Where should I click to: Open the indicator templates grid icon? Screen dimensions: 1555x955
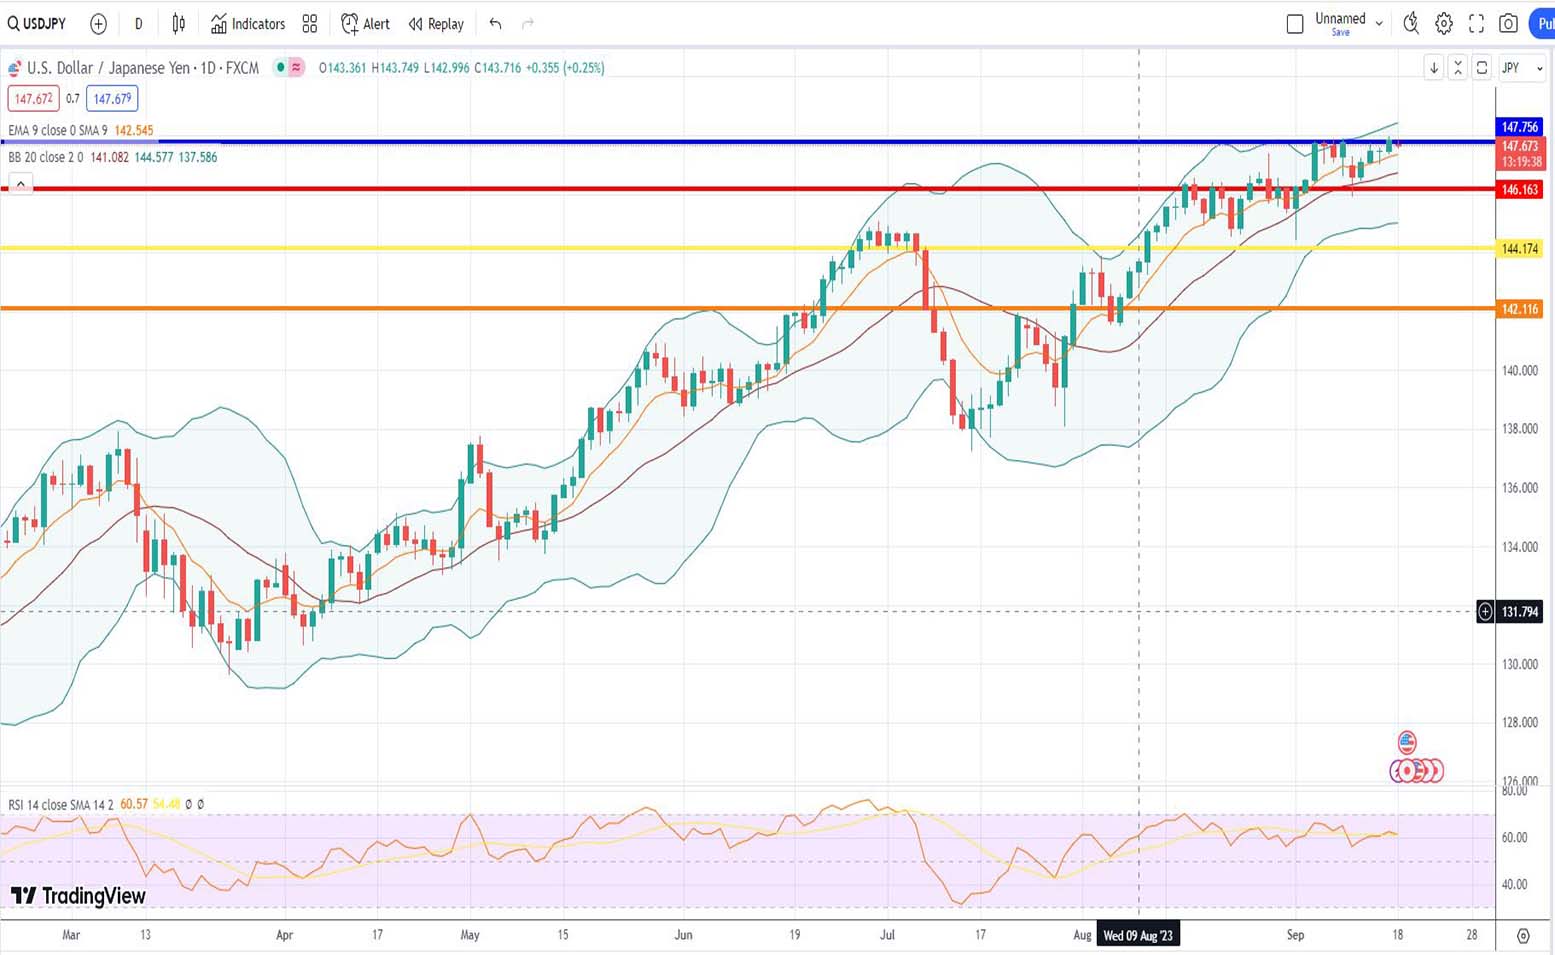(310, 24)
